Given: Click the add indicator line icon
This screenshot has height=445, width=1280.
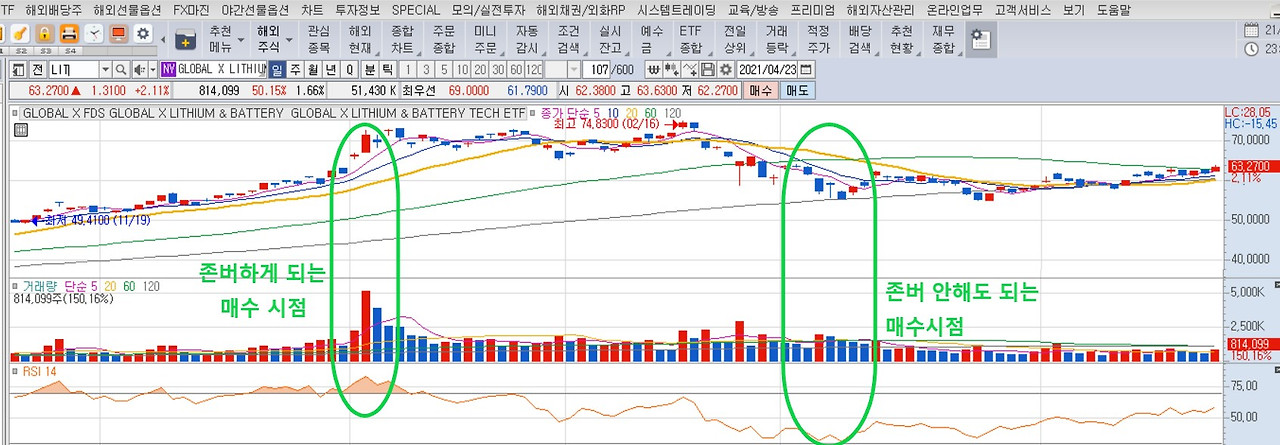Looking at the screenshot, I should coord(689,70).
